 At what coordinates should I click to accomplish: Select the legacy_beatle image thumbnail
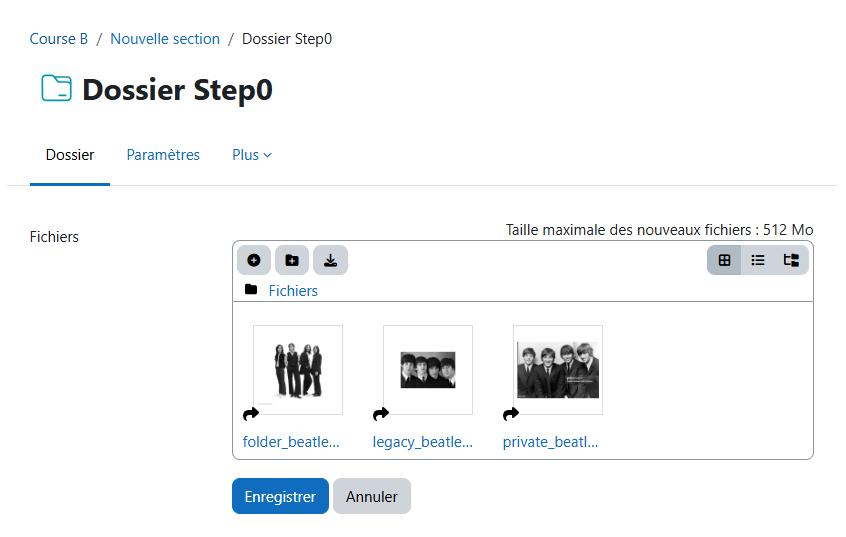point(428,370)
